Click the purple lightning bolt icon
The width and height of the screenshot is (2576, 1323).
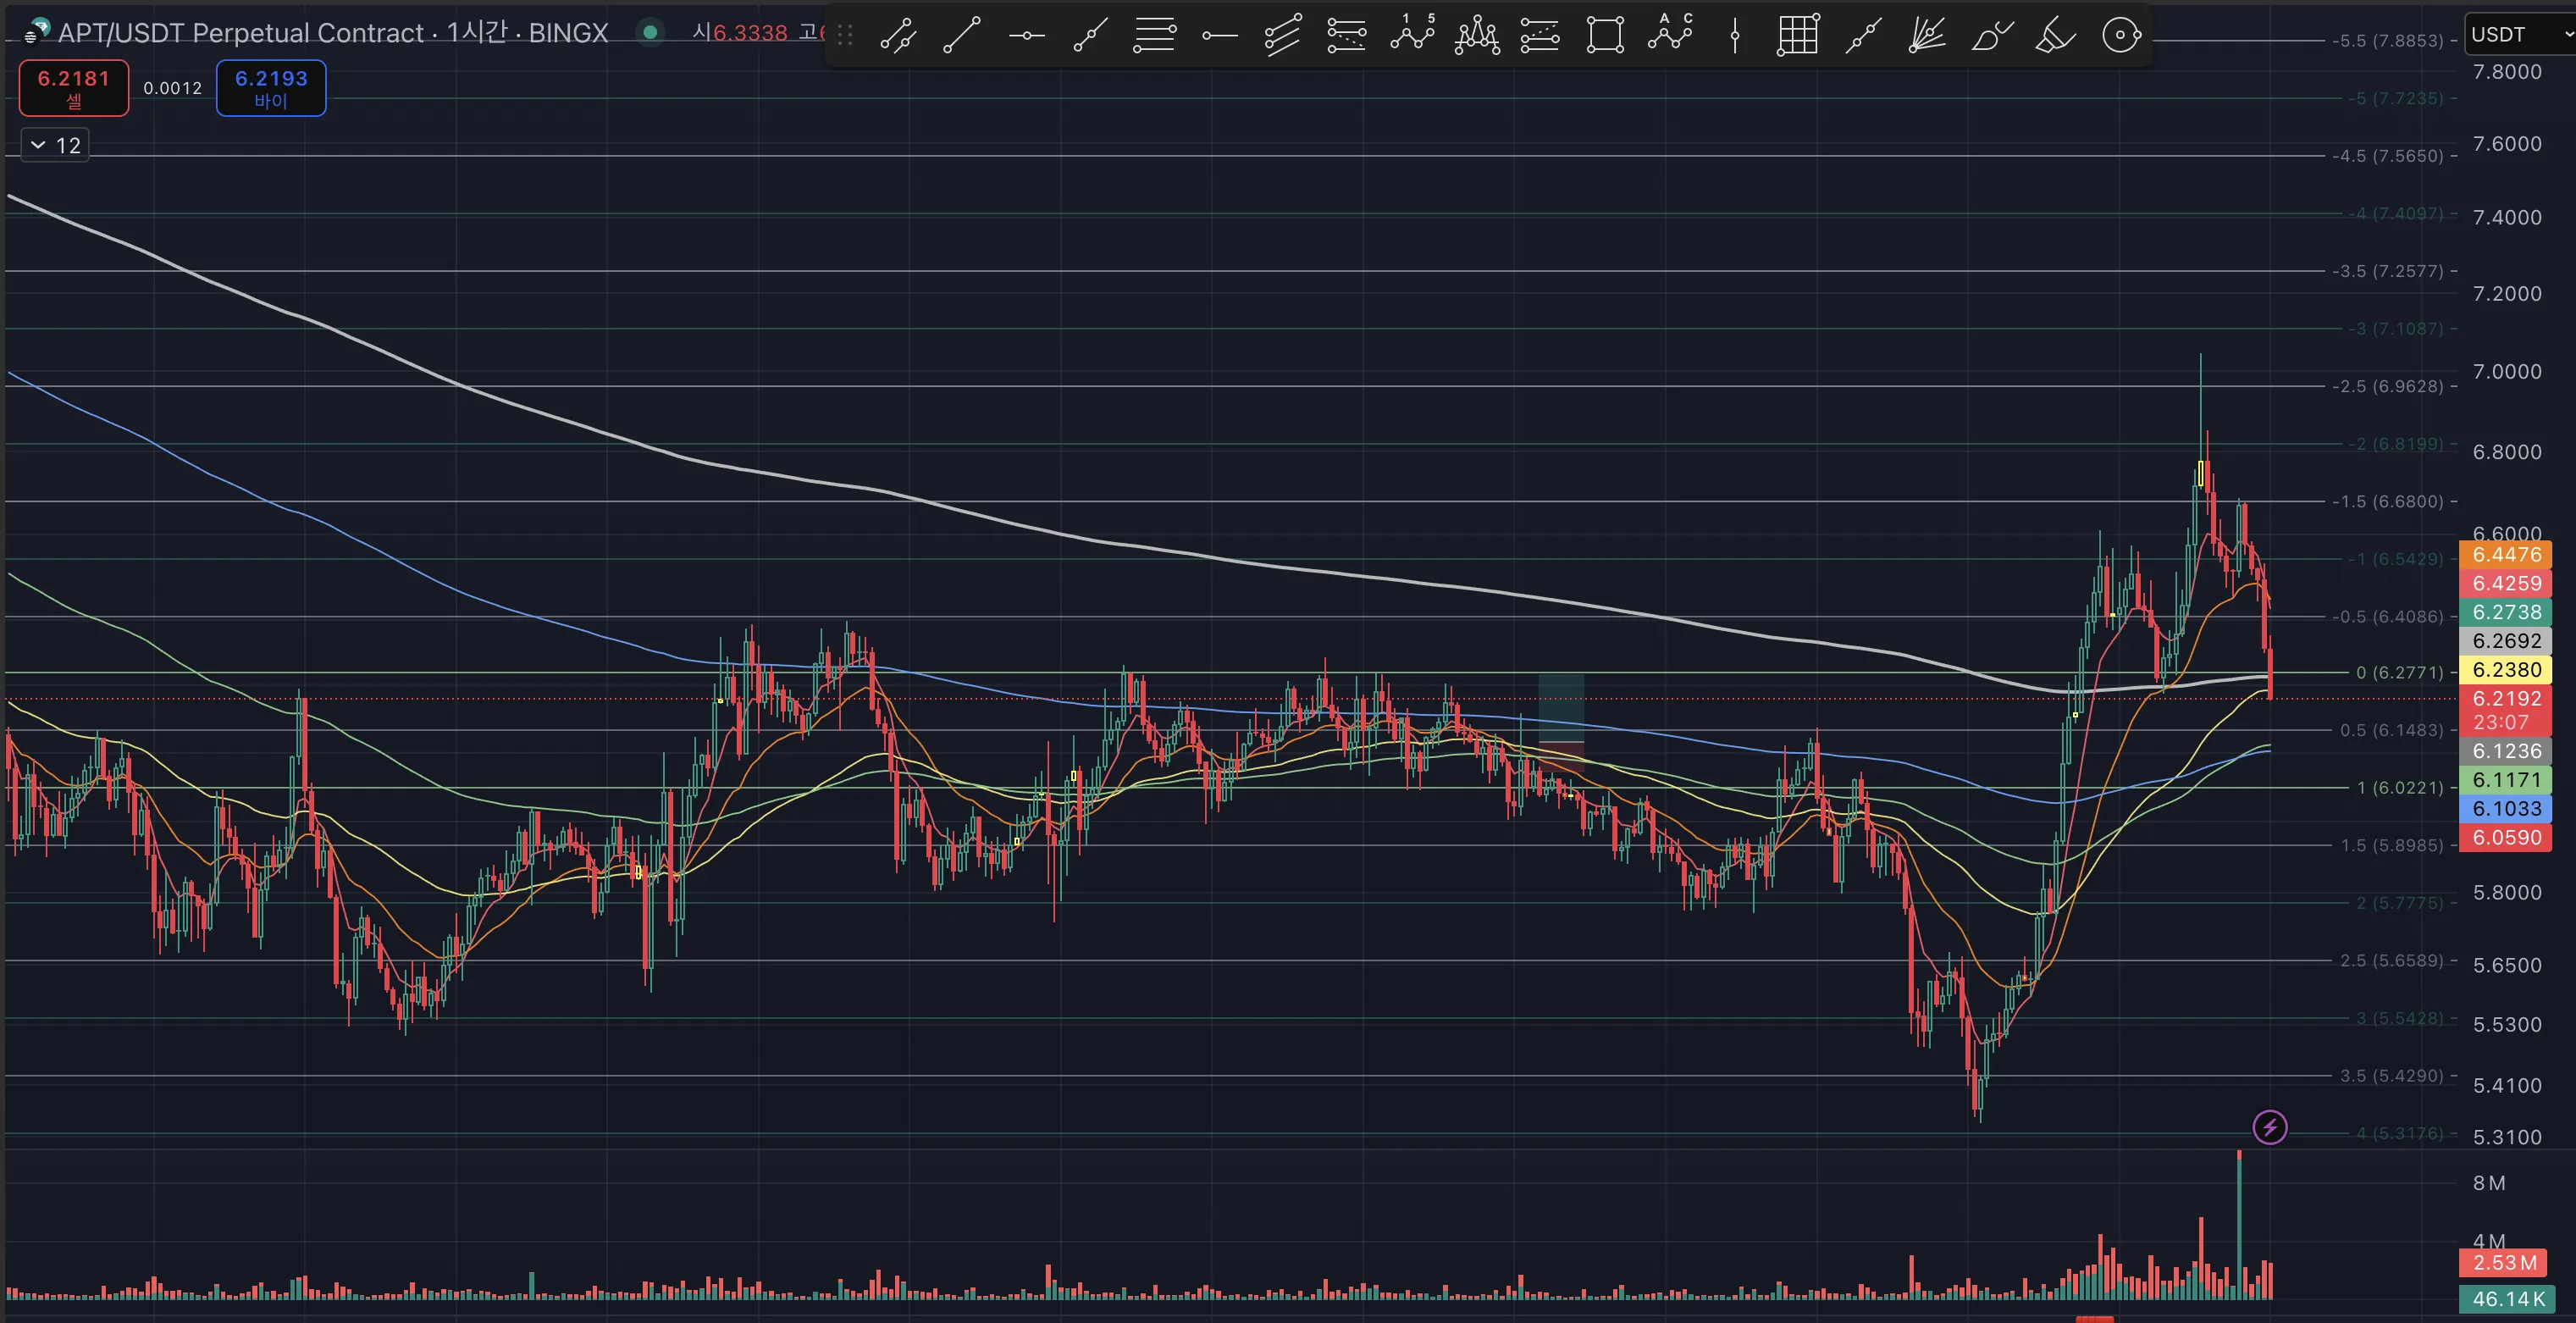pyautogui.click(x=2269, y=1128)
